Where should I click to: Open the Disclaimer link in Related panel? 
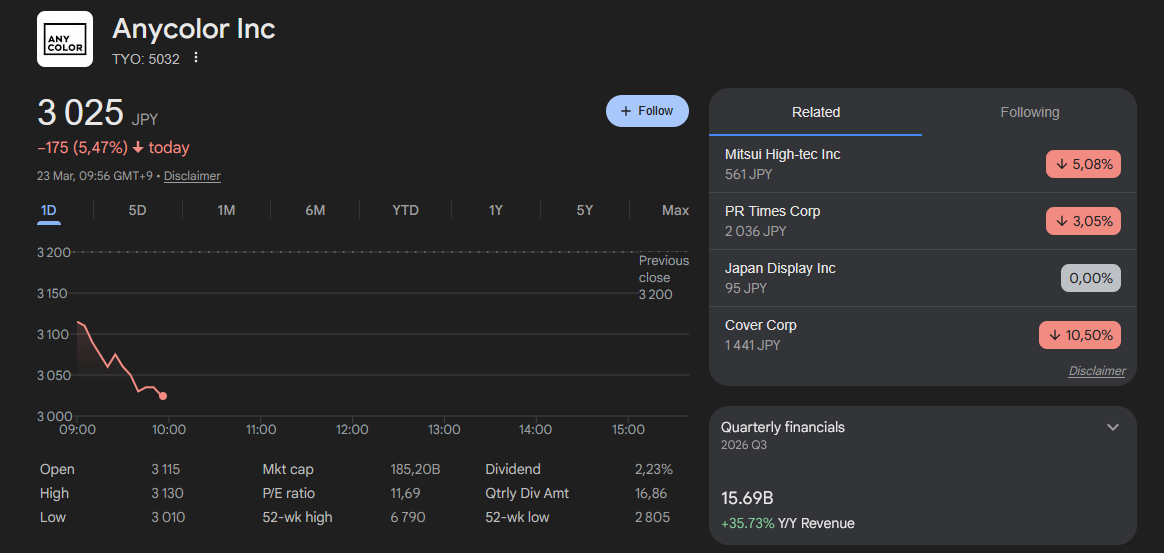[x=1096, y=371]
